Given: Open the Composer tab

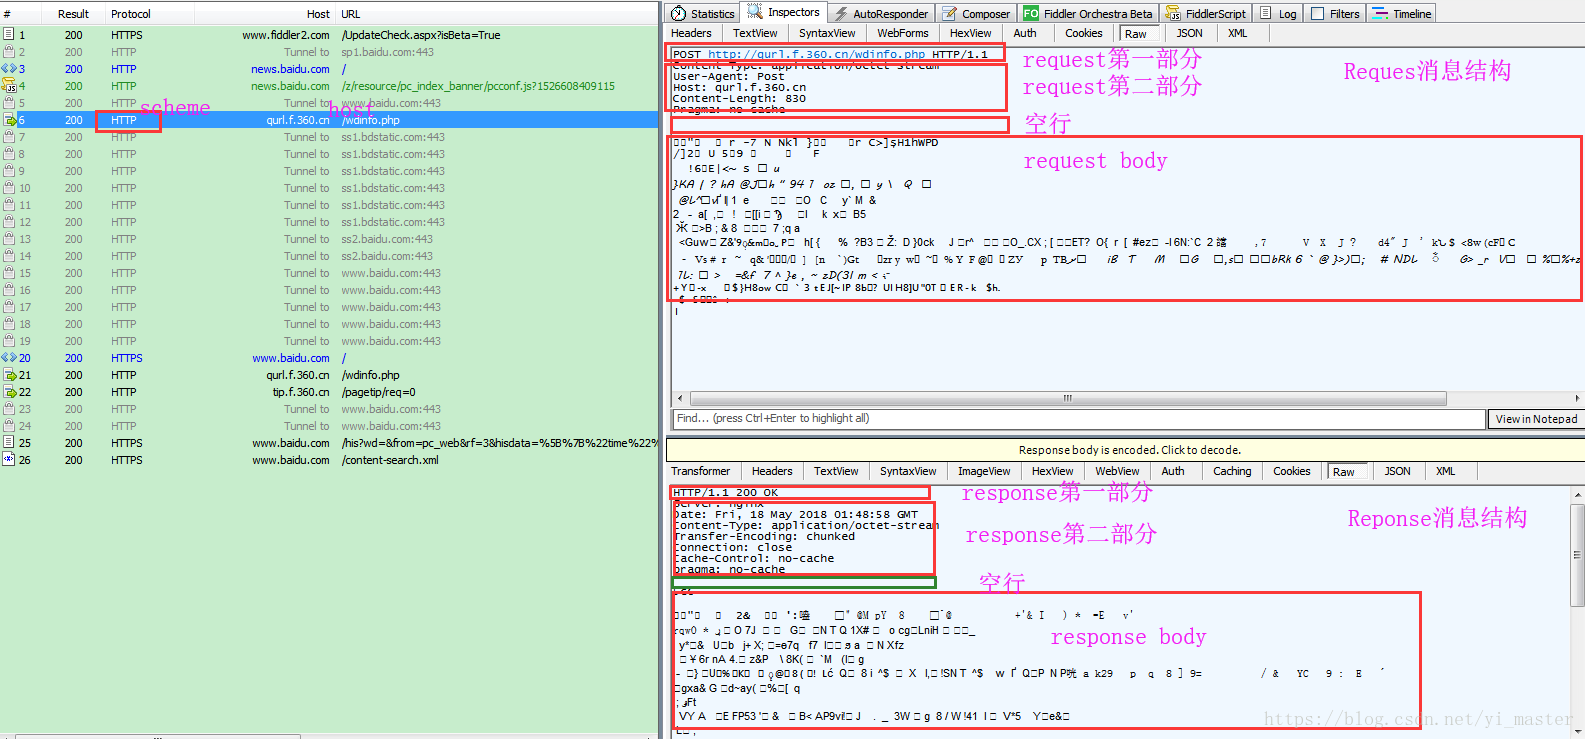Looking at the screenshot, I should click(x=976, y=13).
